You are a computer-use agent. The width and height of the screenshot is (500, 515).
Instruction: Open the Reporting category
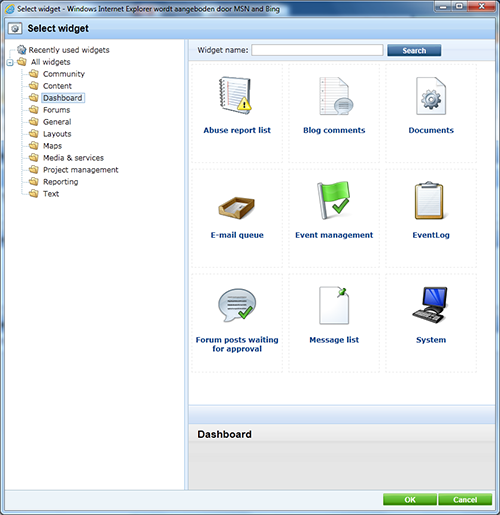pos(60,182)
